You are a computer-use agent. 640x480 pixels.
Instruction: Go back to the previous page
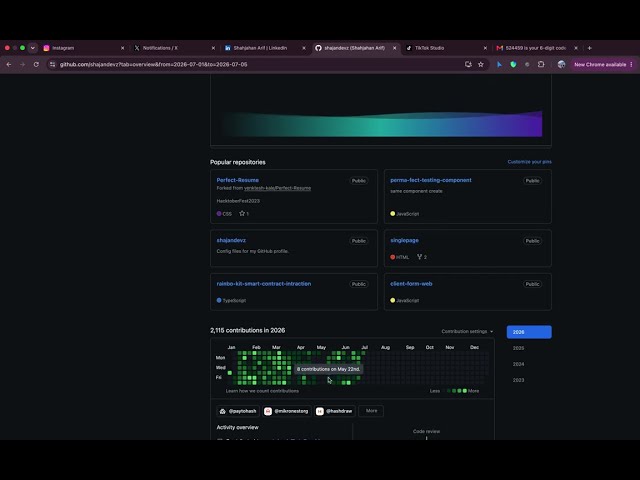pyautogui.click(x=9, y=64)
